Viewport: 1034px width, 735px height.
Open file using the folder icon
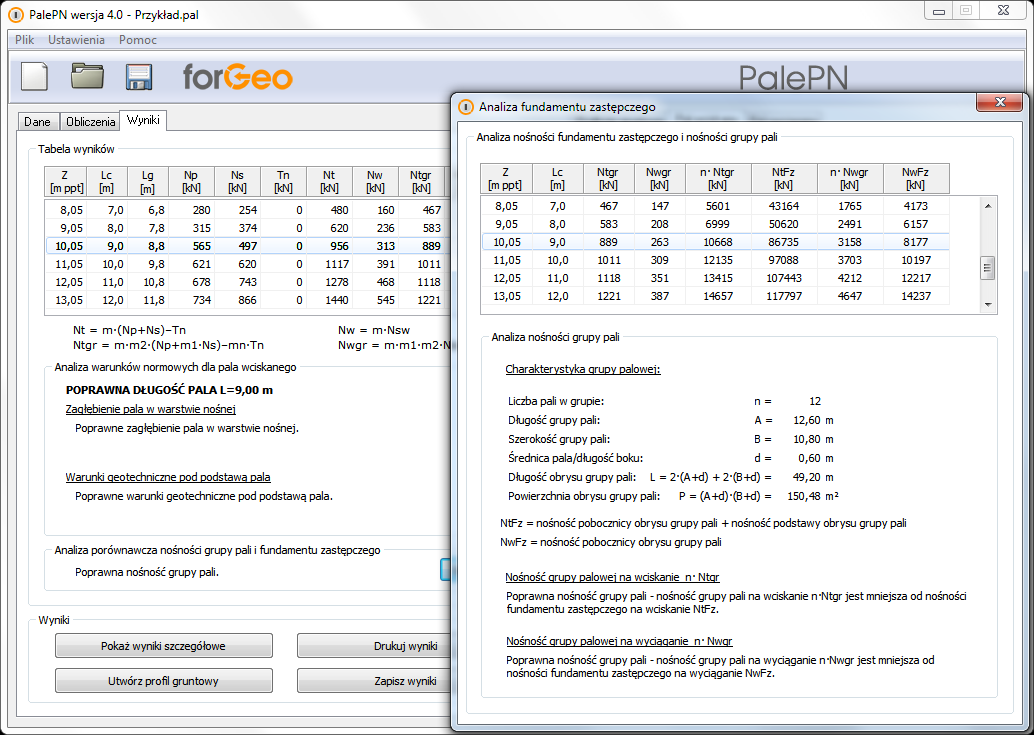[88, 76]
